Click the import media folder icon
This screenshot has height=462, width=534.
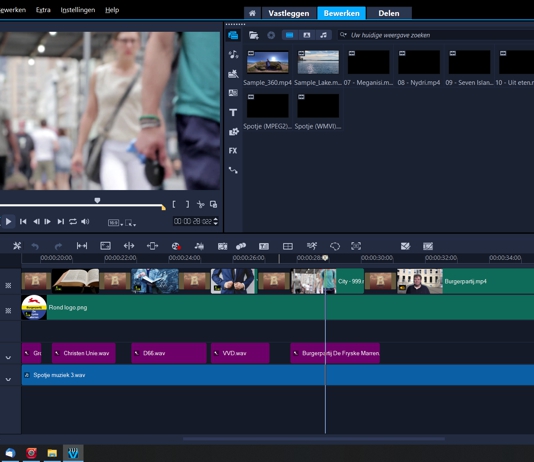[254, 35]
